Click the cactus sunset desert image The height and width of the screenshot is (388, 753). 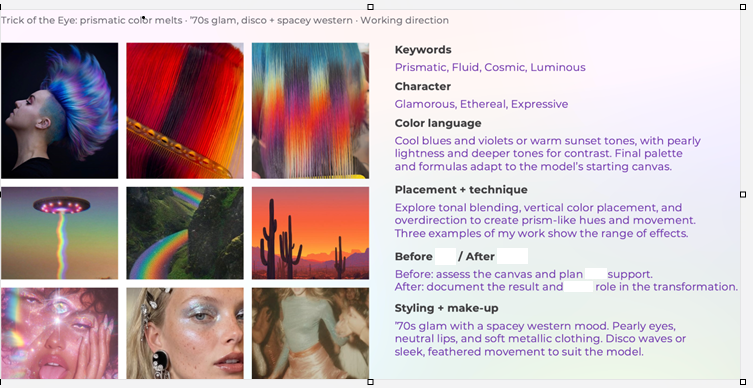click(x=310, y=233)
